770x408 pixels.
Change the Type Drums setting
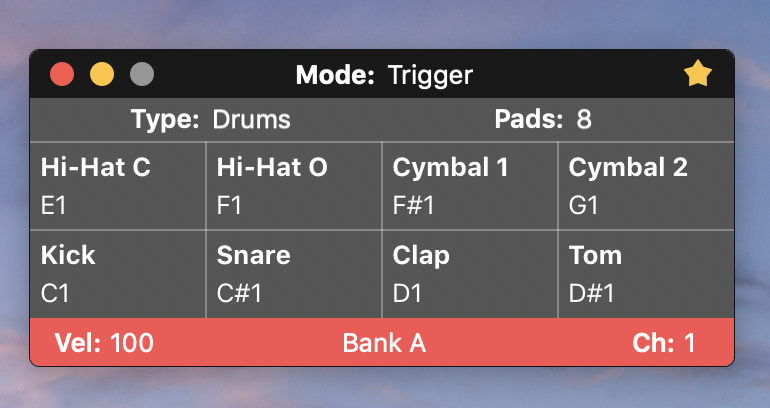click(210, 119)
